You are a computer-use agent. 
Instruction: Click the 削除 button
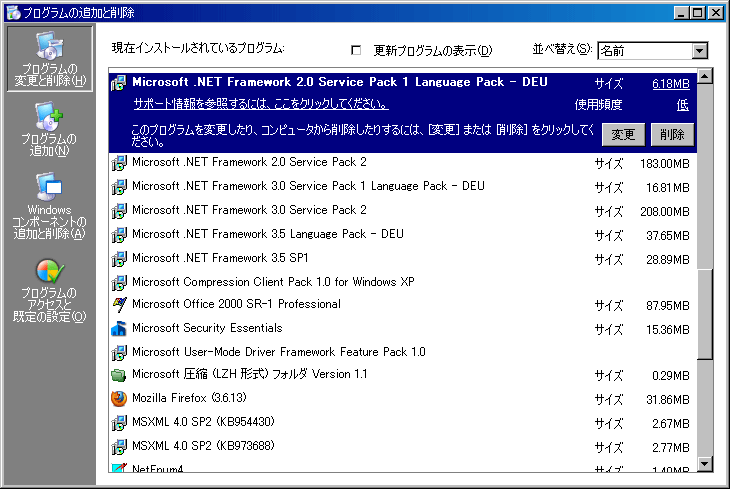coord(672,135)
